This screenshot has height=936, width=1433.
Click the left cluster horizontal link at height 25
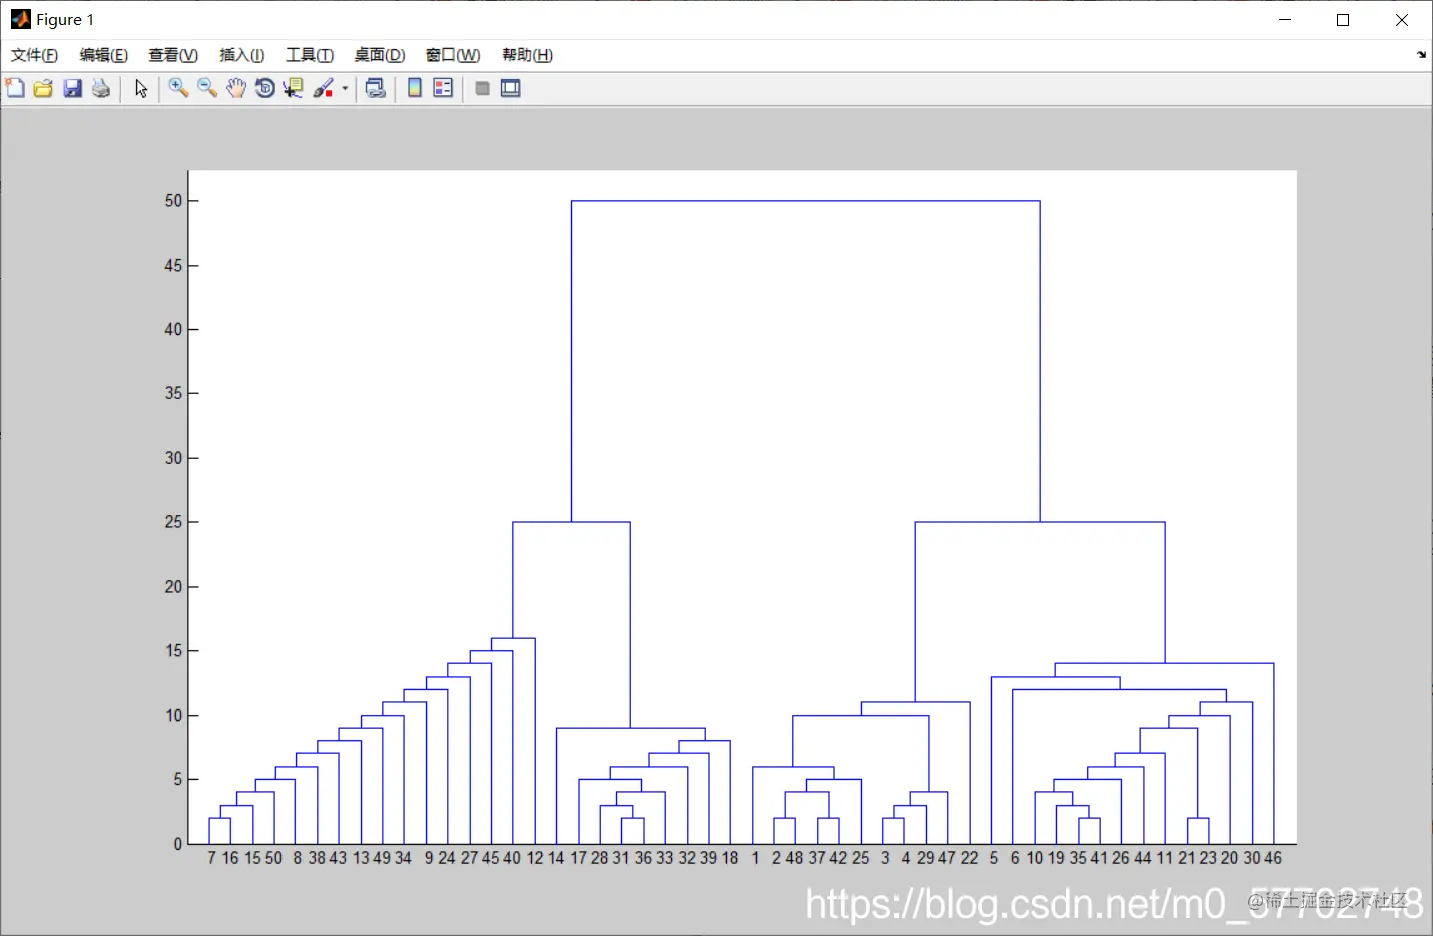tap(571, 522)
